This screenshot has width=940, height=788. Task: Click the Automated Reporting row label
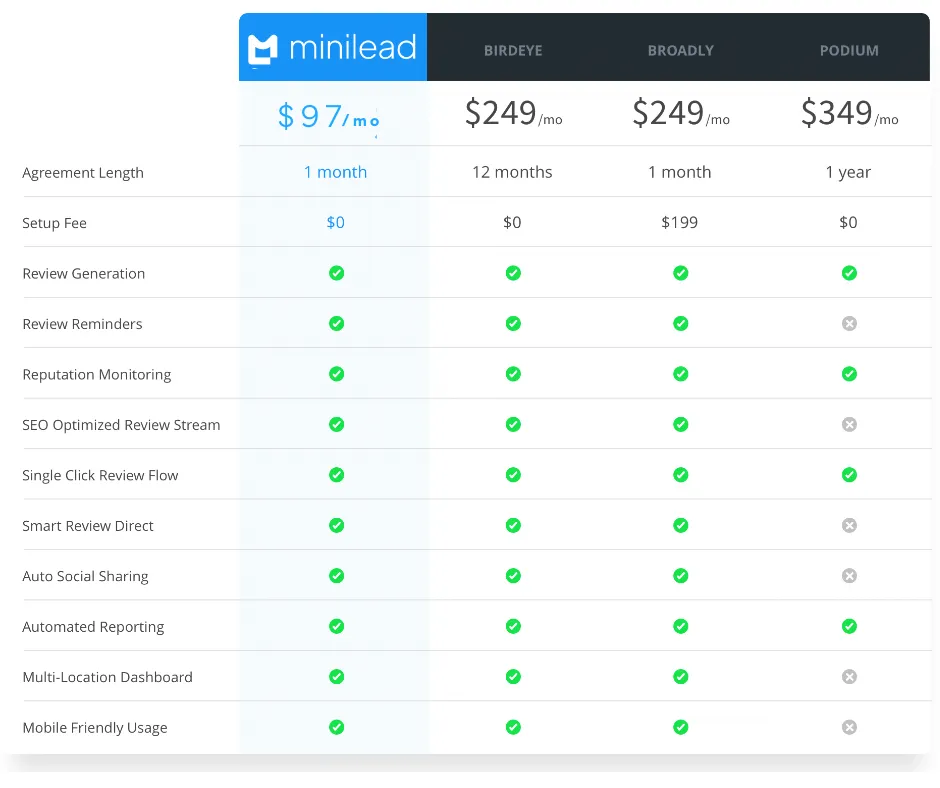93,627
